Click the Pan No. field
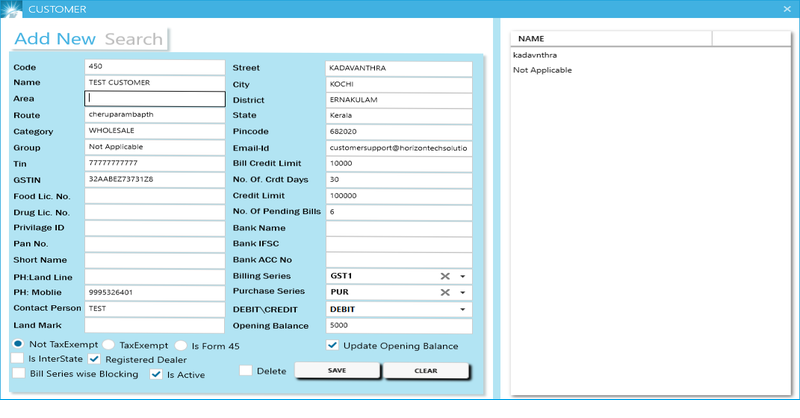Viewport: 800px width, 418px height. coord(155,244)
